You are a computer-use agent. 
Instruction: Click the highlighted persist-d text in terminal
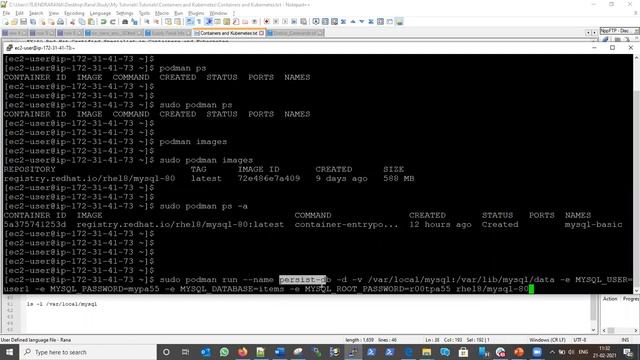(302, 280)
